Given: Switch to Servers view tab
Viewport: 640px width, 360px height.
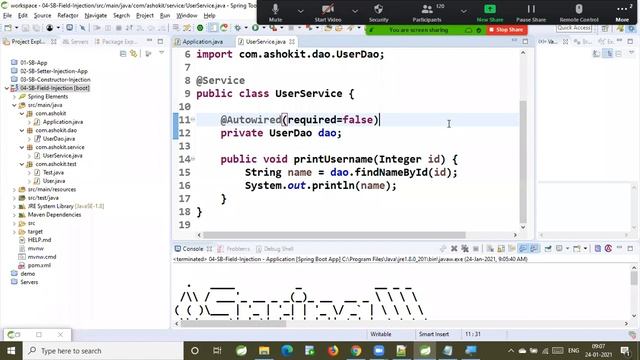Looking at the screenshot, I should pyautogui.click(x=76, y=42).
